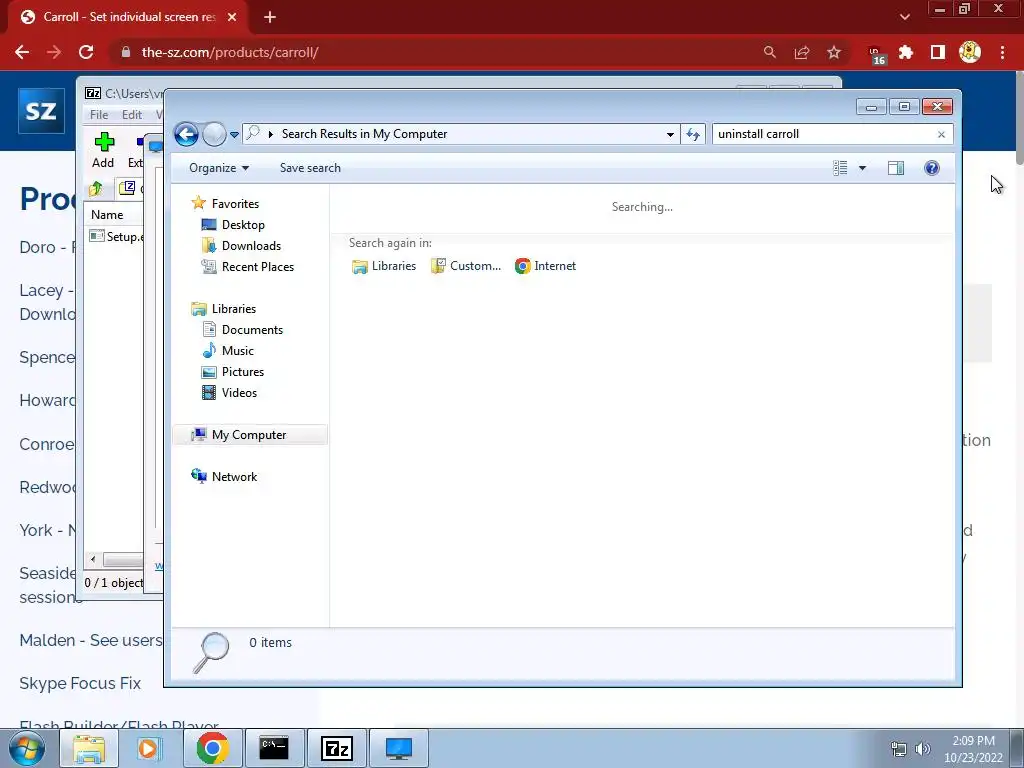Open Explorer help question mark icon
1024x768 pixels.
pyautogui.click(x=932, y=168)
